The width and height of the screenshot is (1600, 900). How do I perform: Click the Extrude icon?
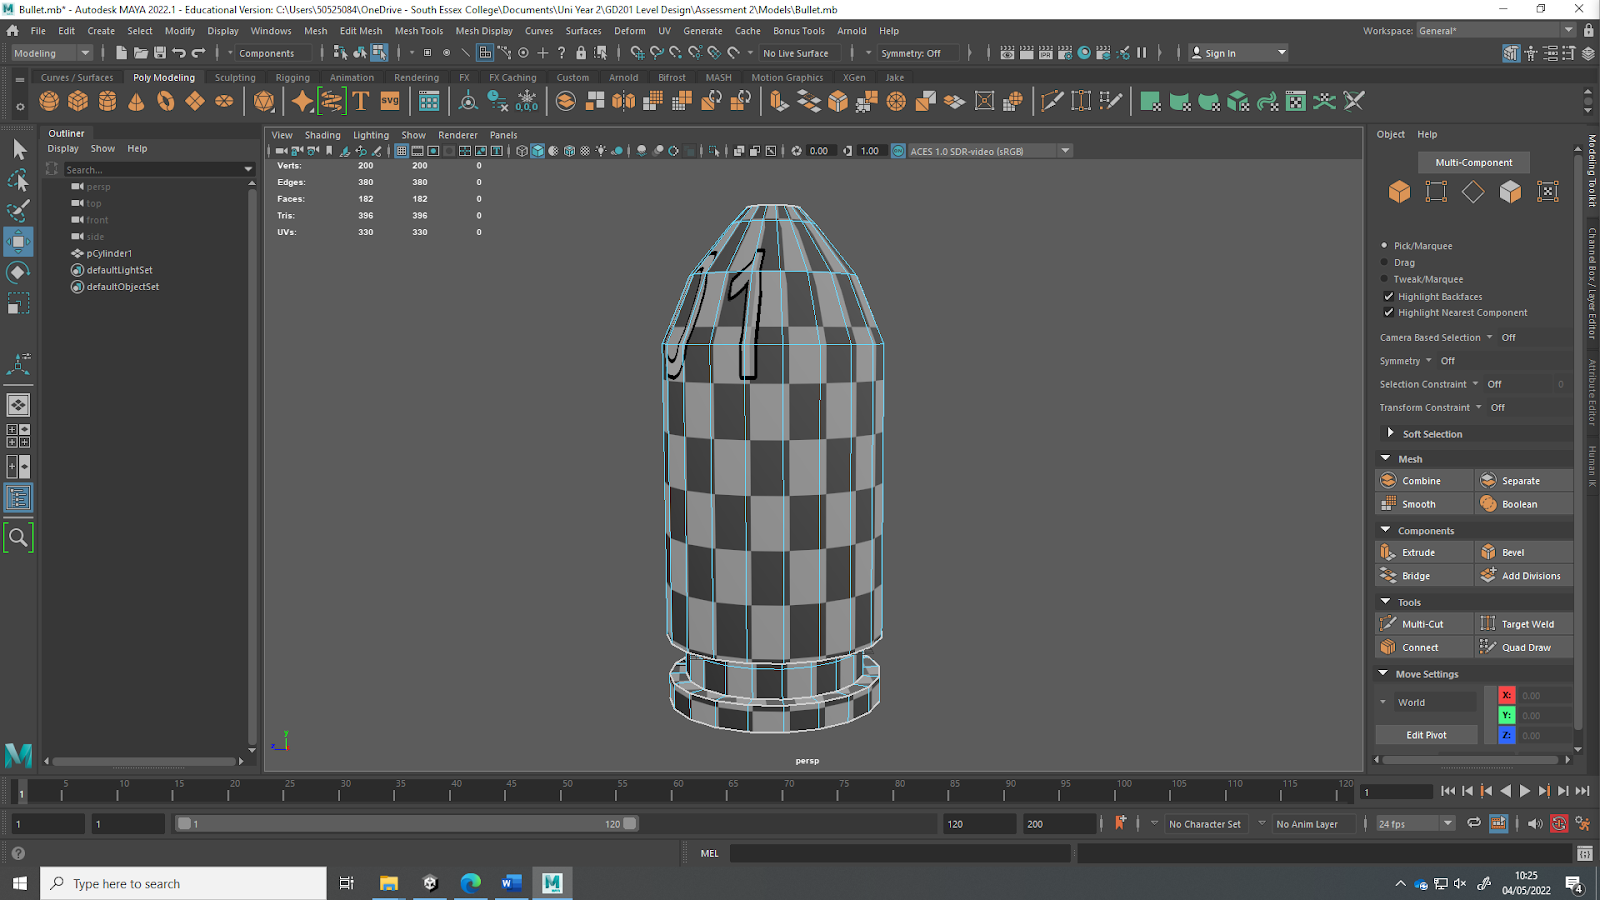point(1388,552)
